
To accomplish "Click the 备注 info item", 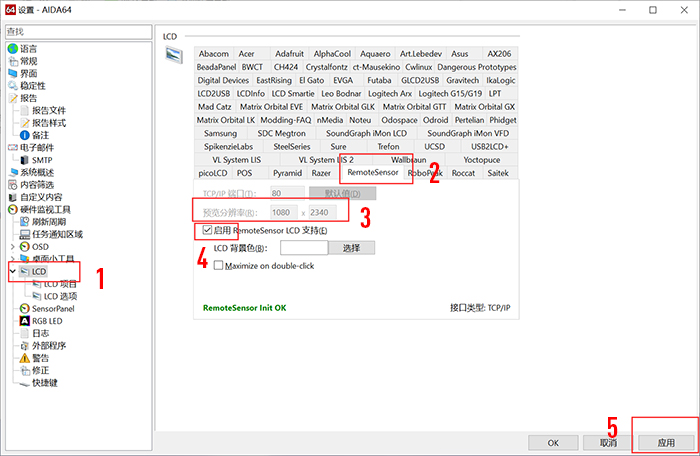I will (40, 135).
